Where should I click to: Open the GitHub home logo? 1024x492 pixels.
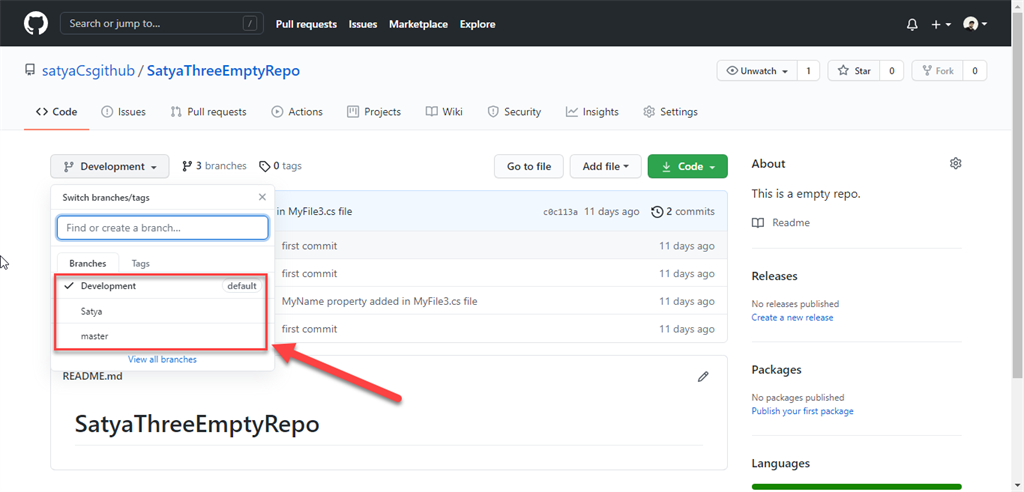pyautogui.click(x=35, y=24)
